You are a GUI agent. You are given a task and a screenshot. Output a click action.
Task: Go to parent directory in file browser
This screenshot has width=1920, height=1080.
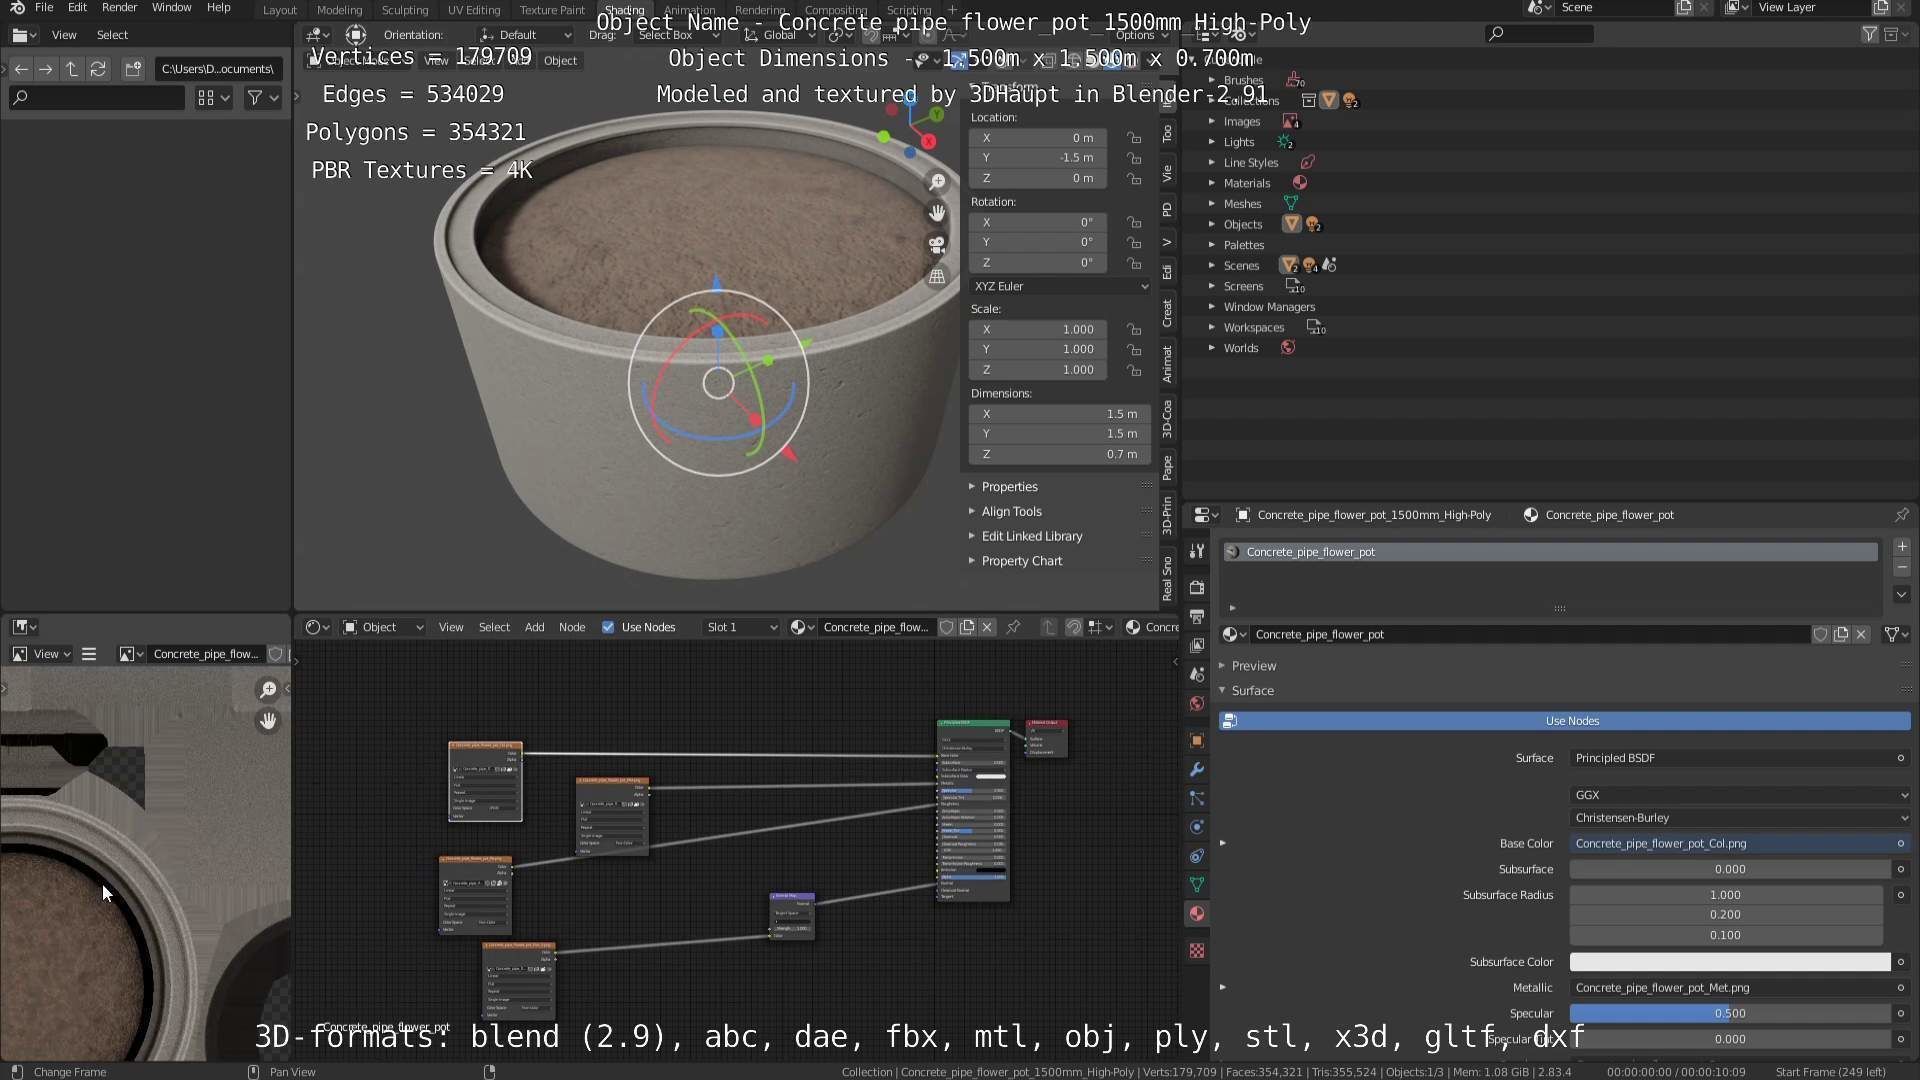click(72, 69)
